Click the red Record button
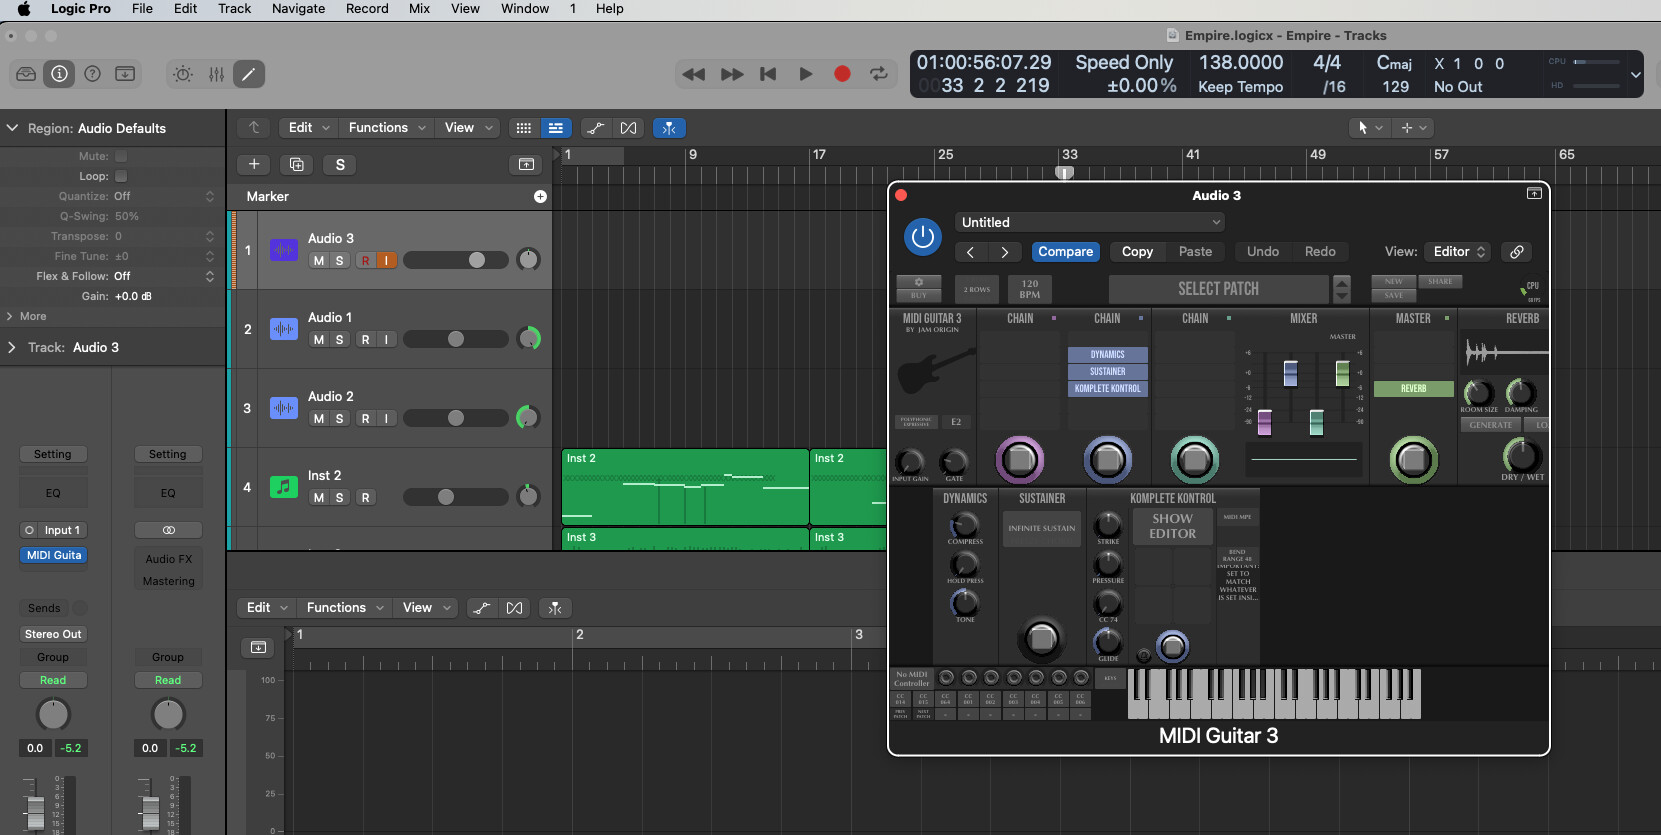 (842, 74)
